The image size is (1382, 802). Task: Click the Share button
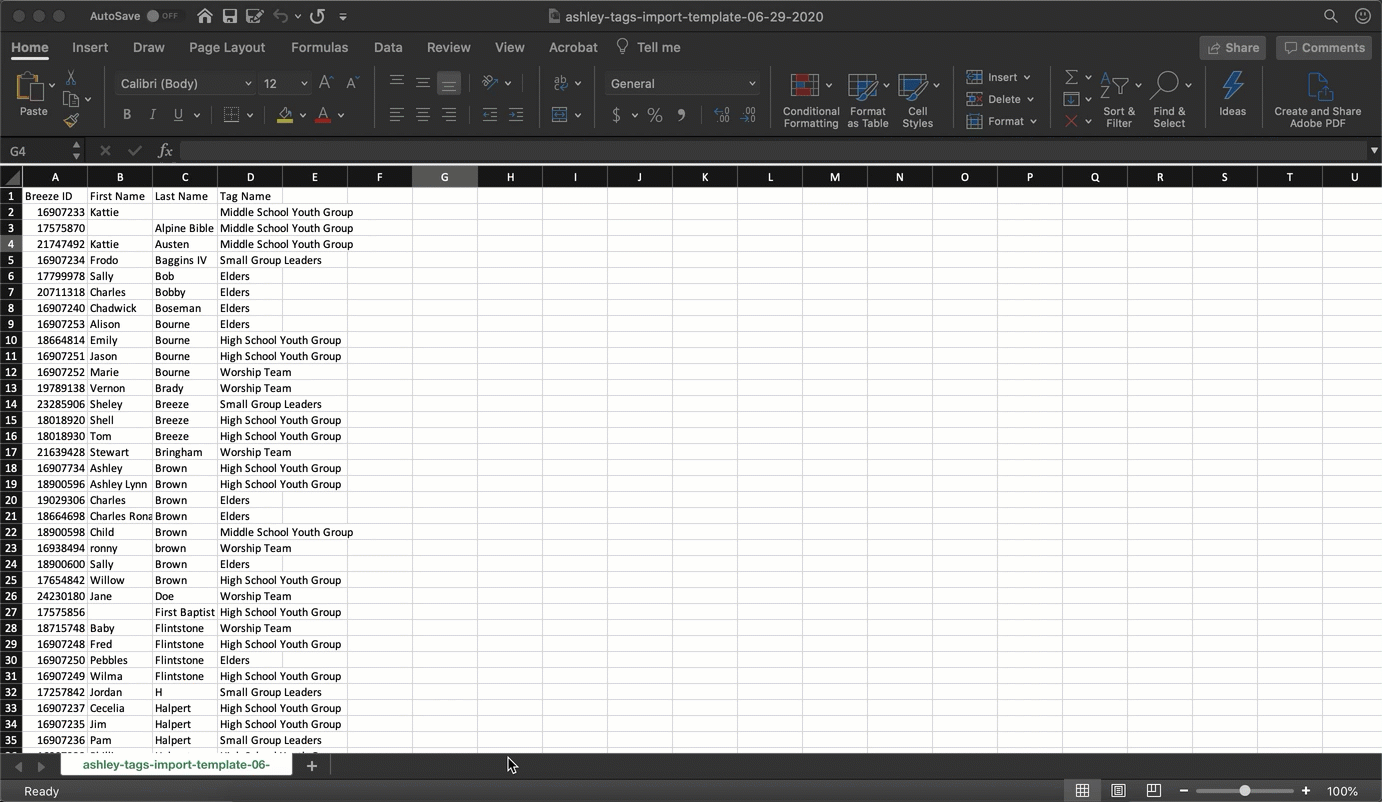click(1233, 47)
